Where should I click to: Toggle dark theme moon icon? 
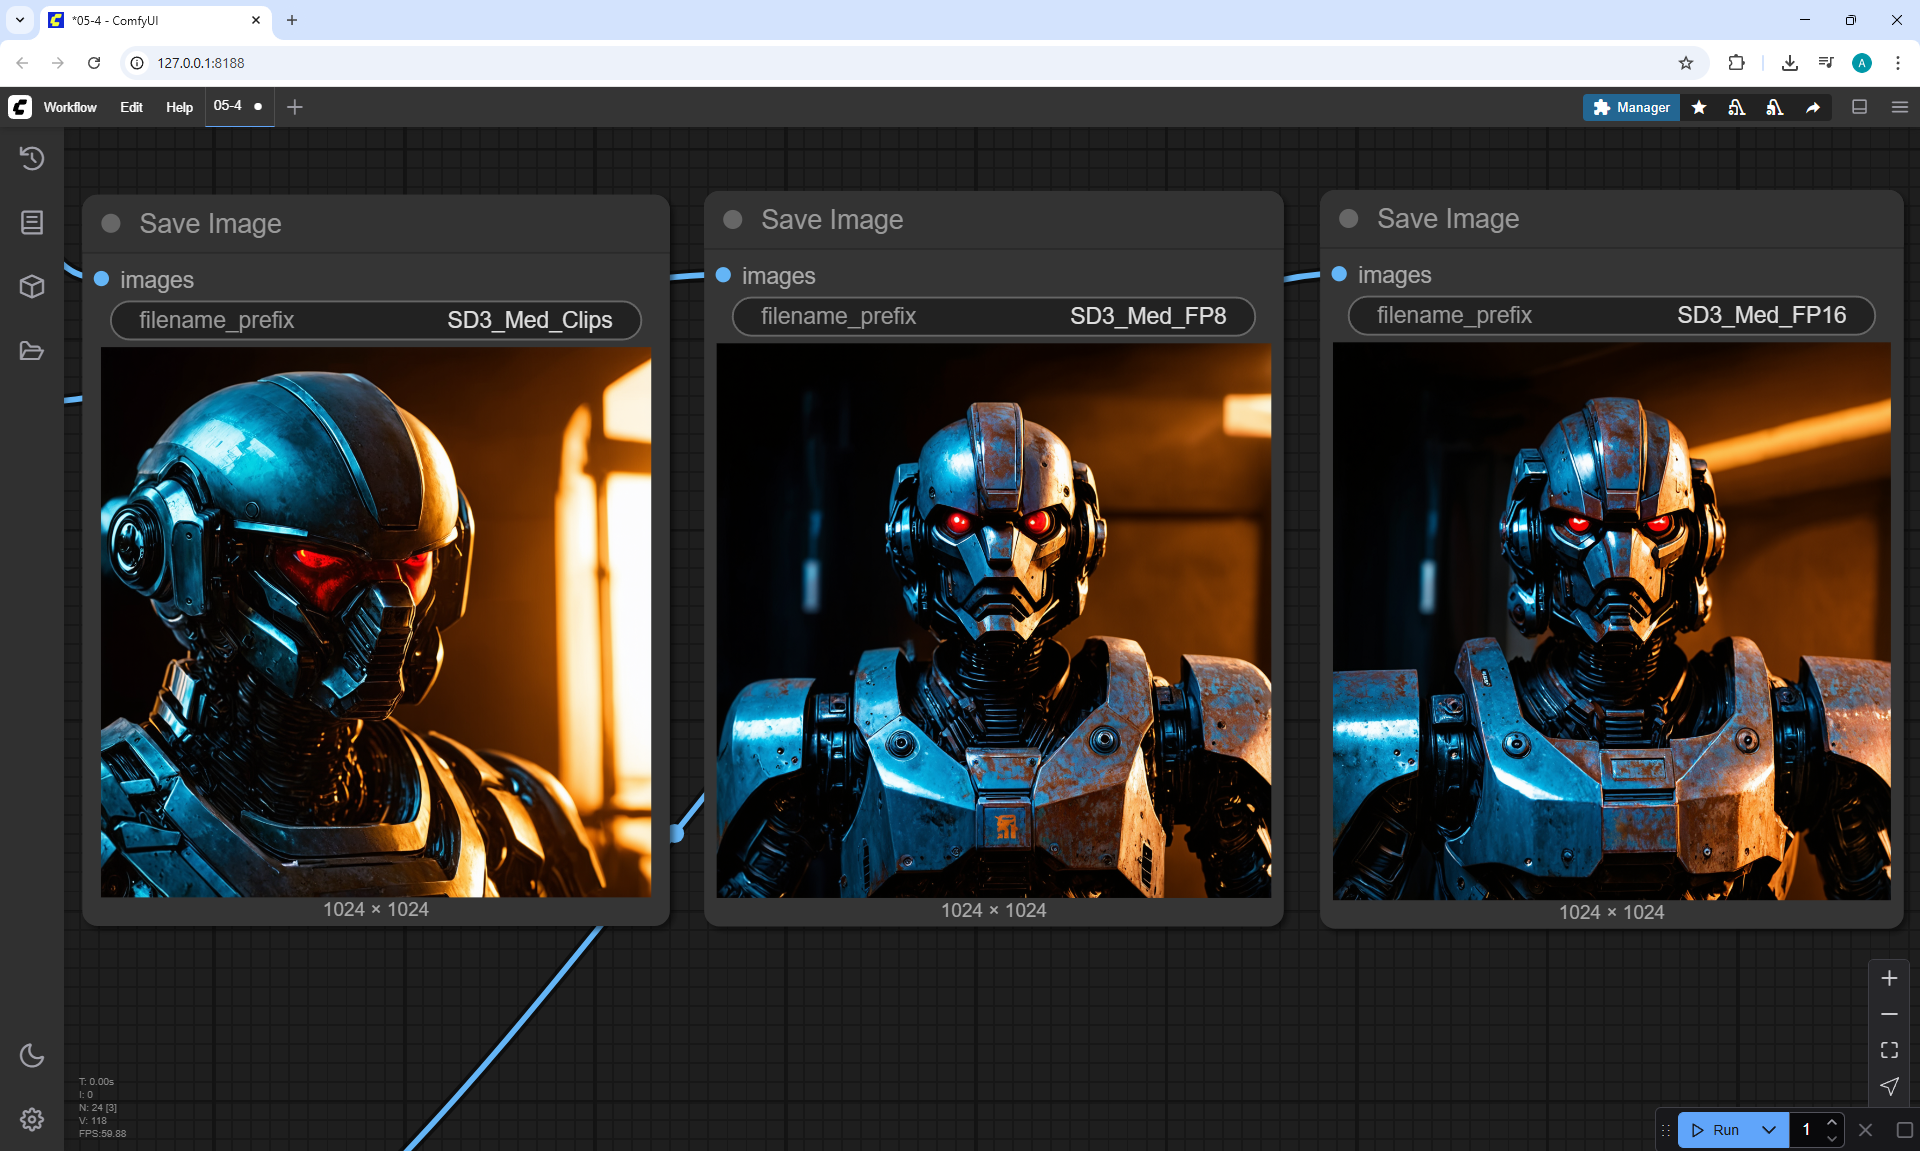[x=32, y=1055]
